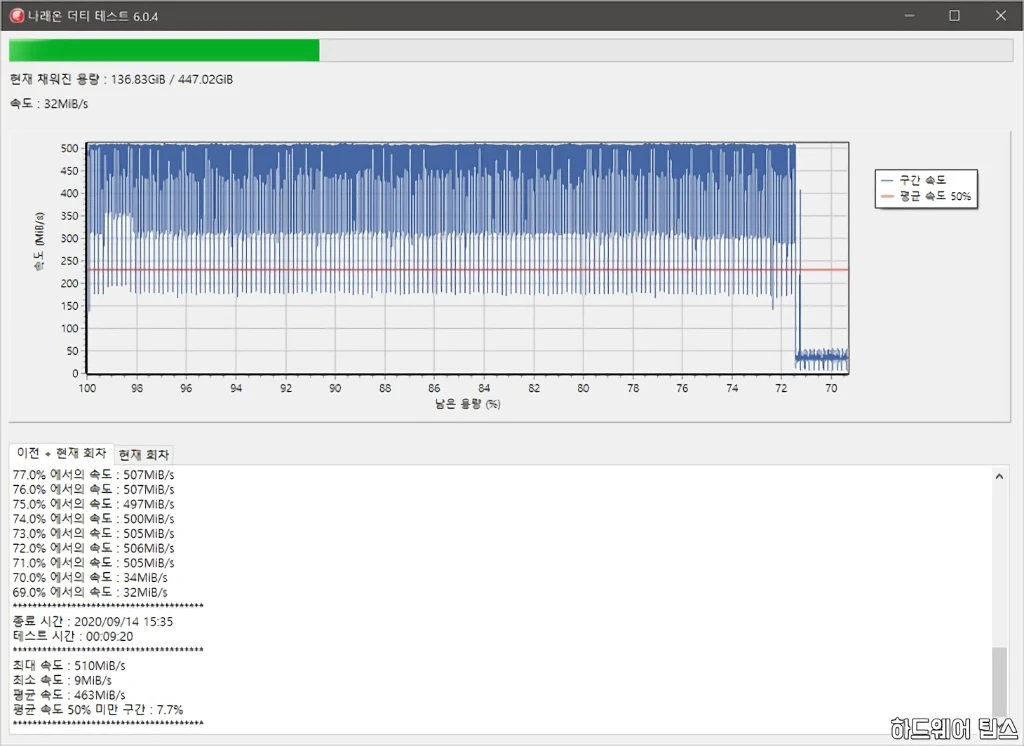This screenshot has width=1024, height=746.
Task: Click the 평균 속도 50% 미만 구간 7.7% line
Action: [98, 709]
